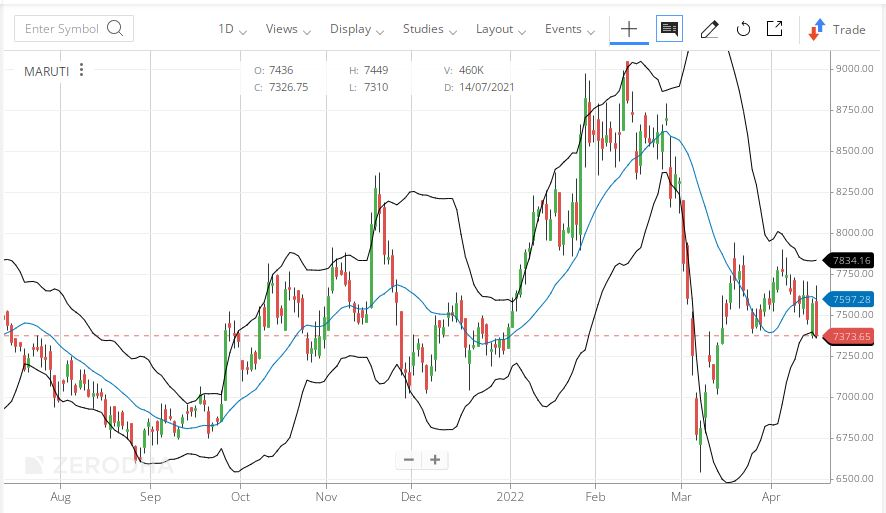This screenshot has height=513, width=886.
Task: Zoom in with the plus button
Action: (435, 460)
